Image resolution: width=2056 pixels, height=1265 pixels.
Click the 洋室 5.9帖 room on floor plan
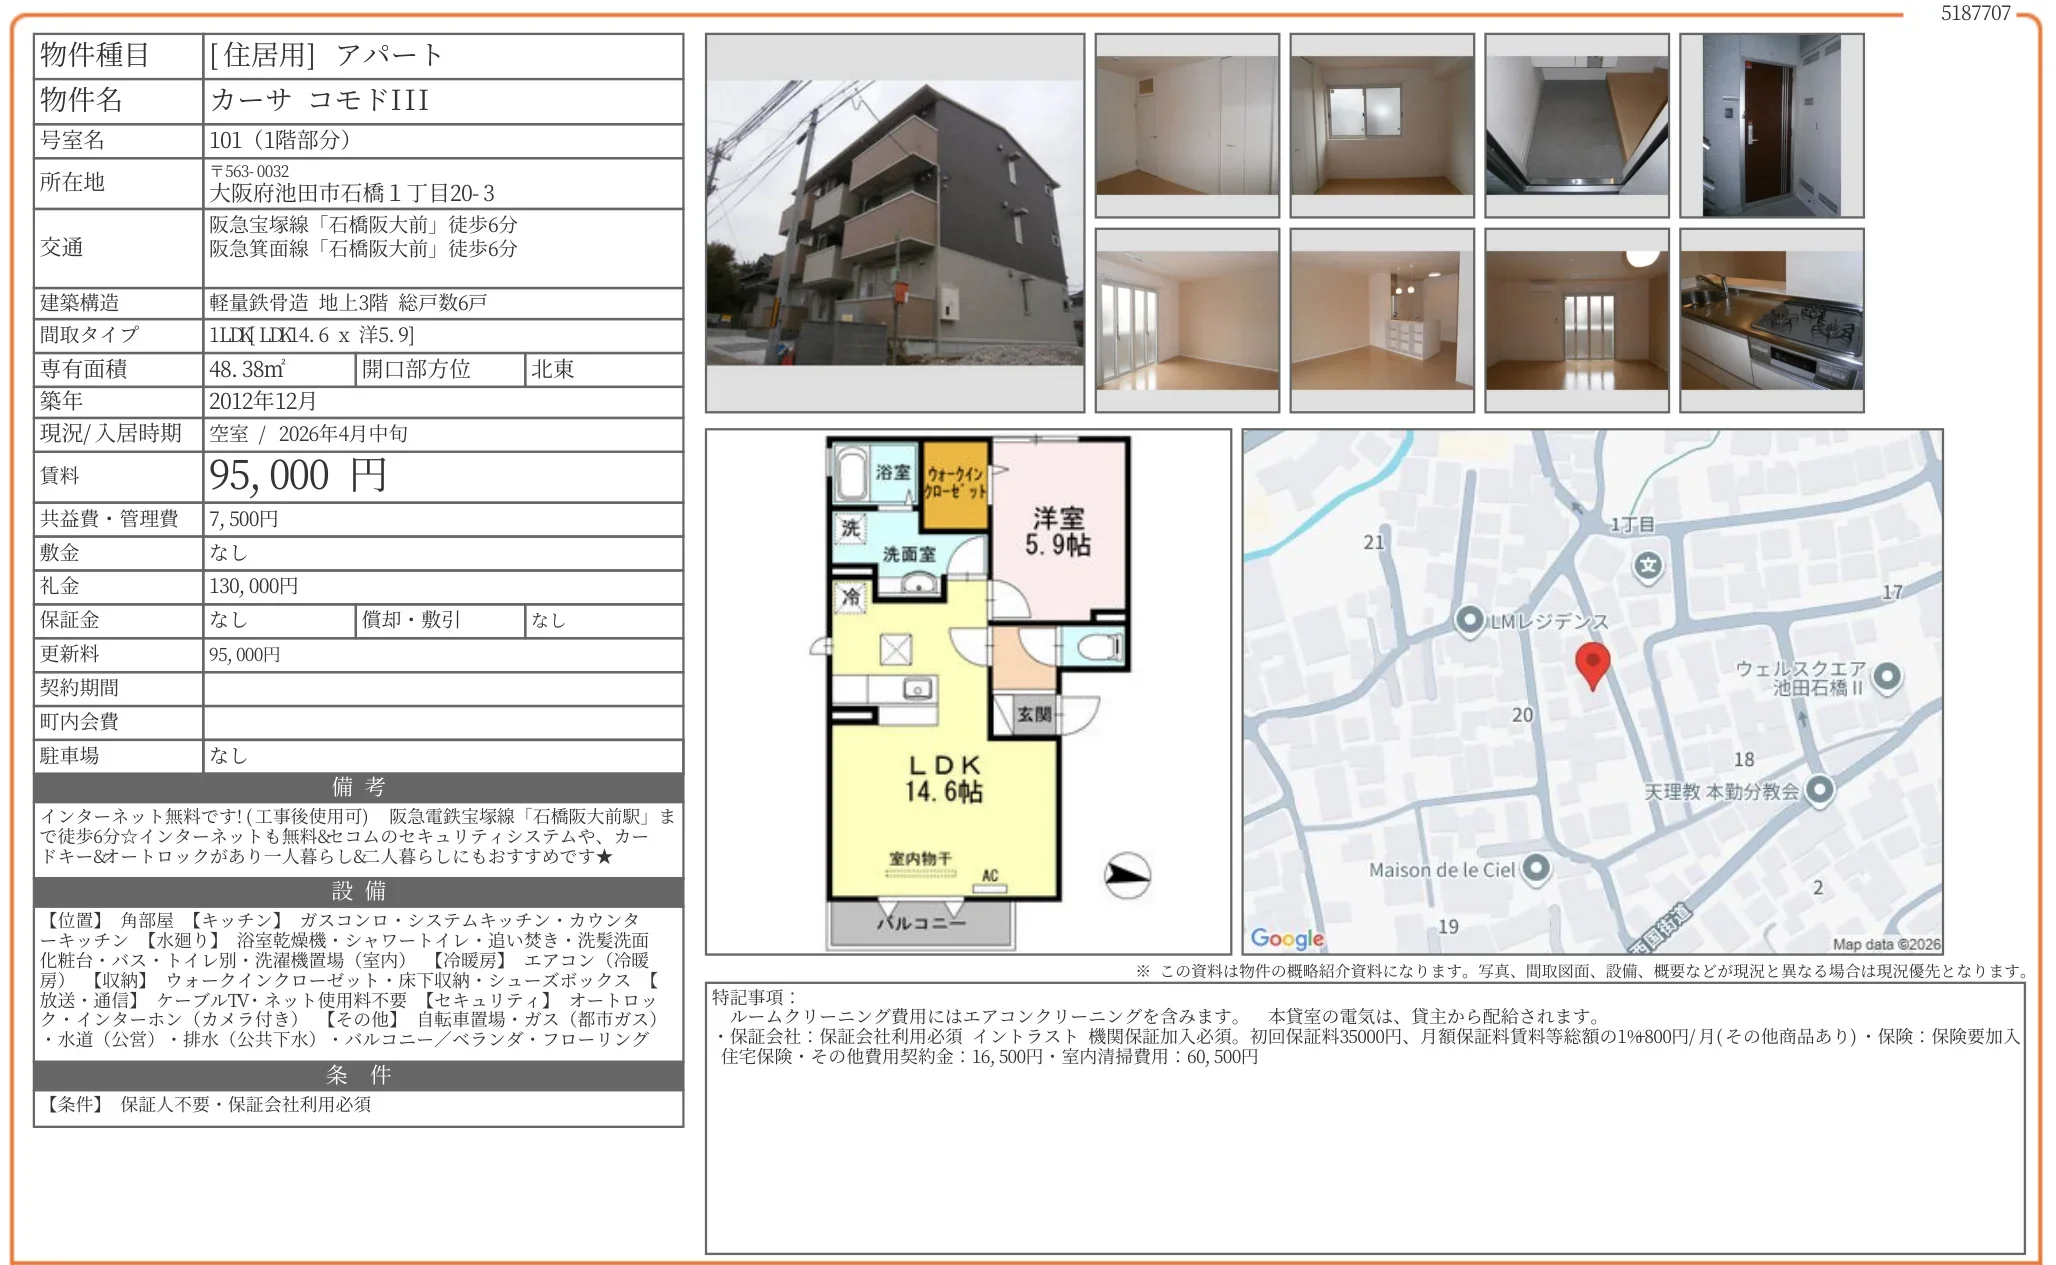coord(1058,531)
